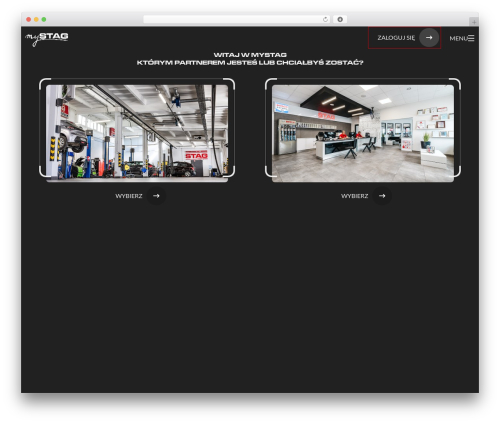This screenshot has width=500, height=423.
Task: Close the browser window with red button
Action: tap(29, 19)
